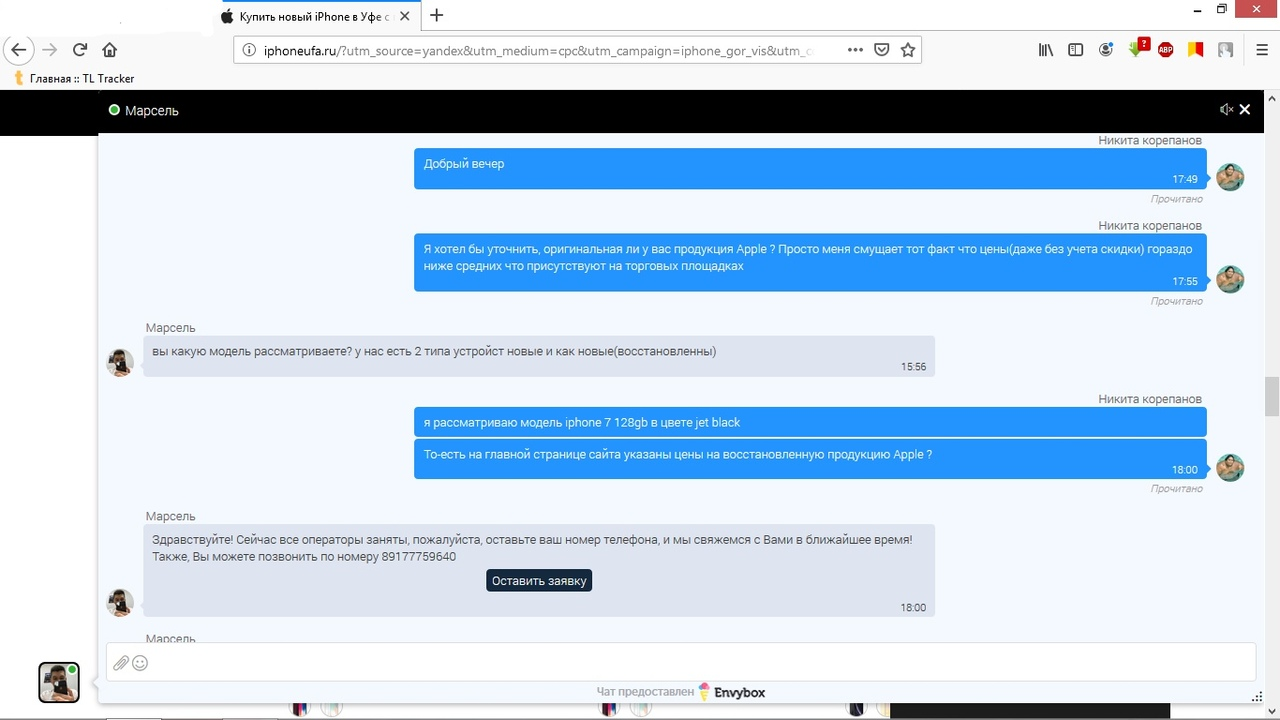1280x720 pixels.
Task: Attach a file with the paperclip
Action: coord(121,663)
